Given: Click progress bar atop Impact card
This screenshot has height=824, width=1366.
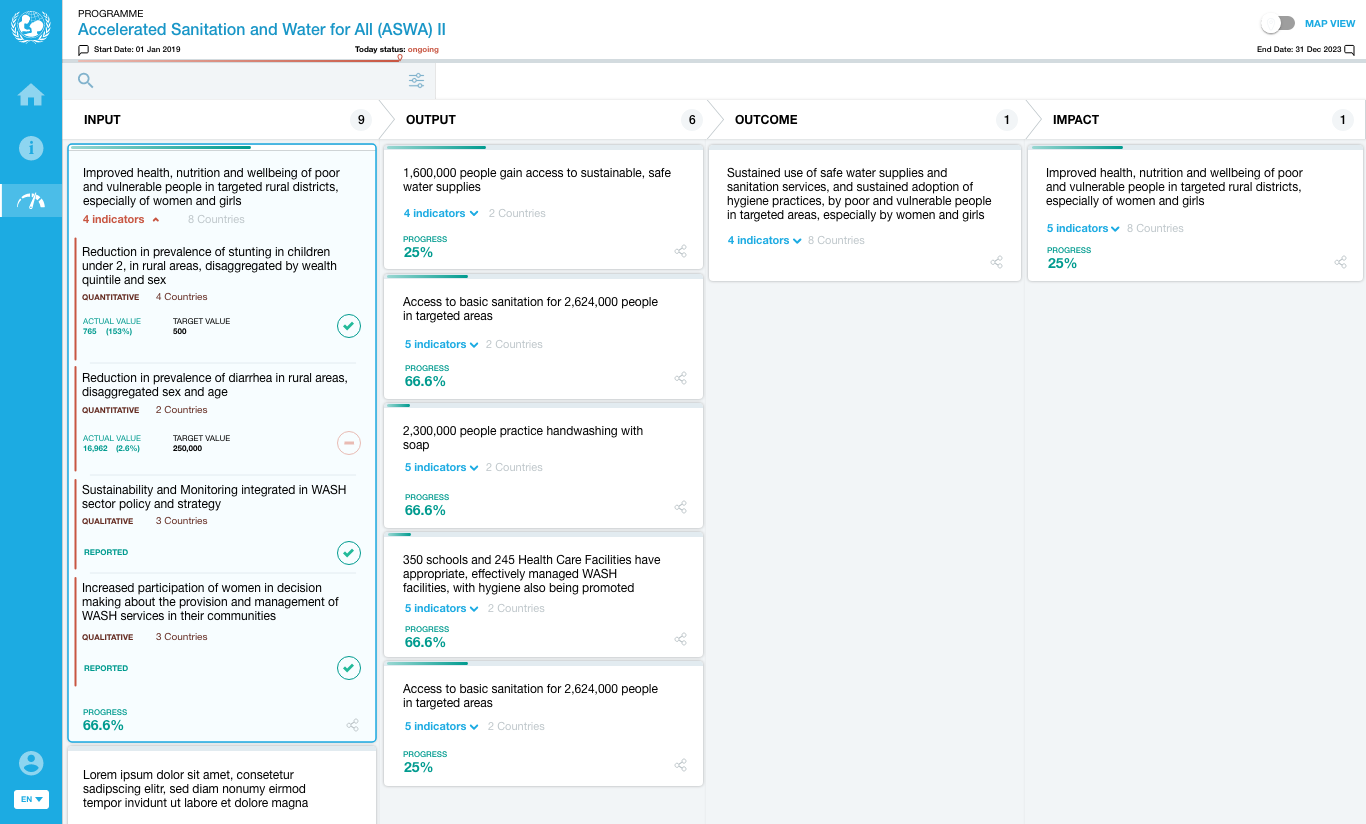Looking at the screenshot, I should point(1195,148).
